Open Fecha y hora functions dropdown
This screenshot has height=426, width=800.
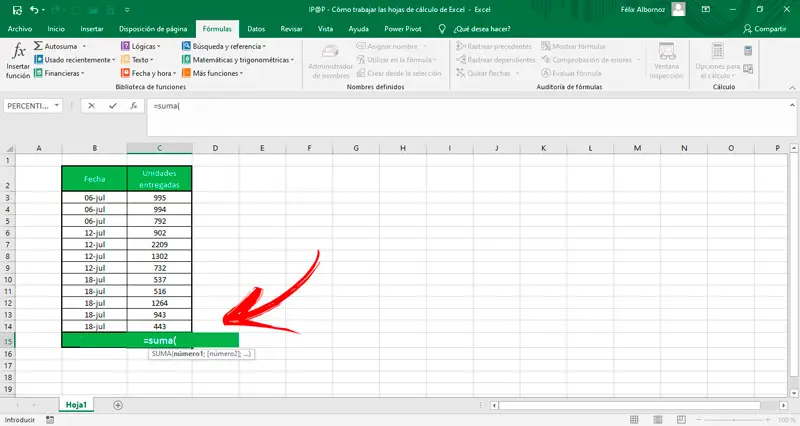(148, 73)
